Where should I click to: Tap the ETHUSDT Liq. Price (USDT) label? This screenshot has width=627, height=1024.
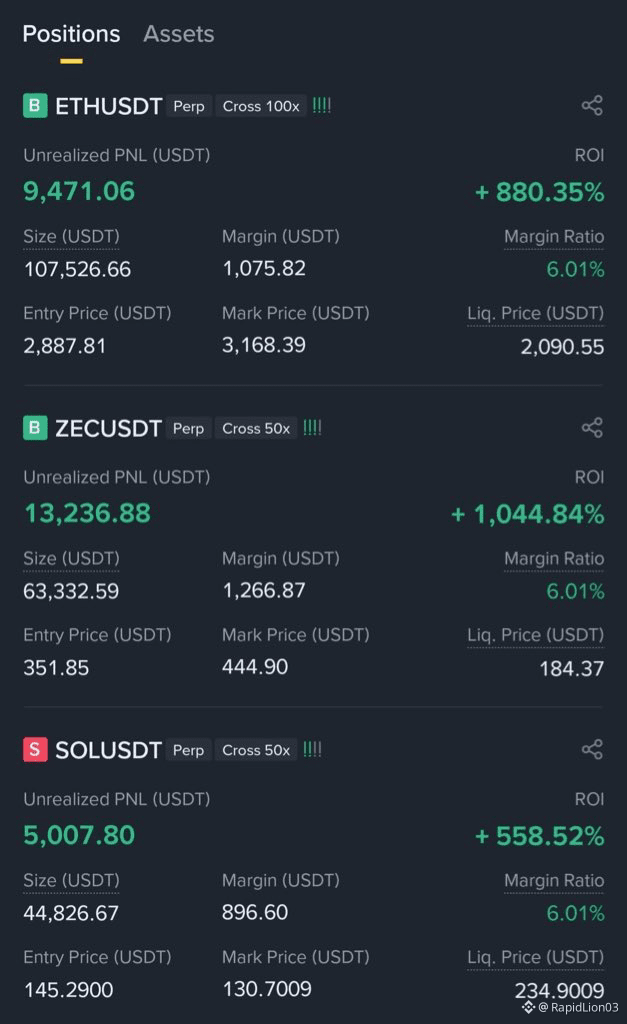tap(536, 313)
